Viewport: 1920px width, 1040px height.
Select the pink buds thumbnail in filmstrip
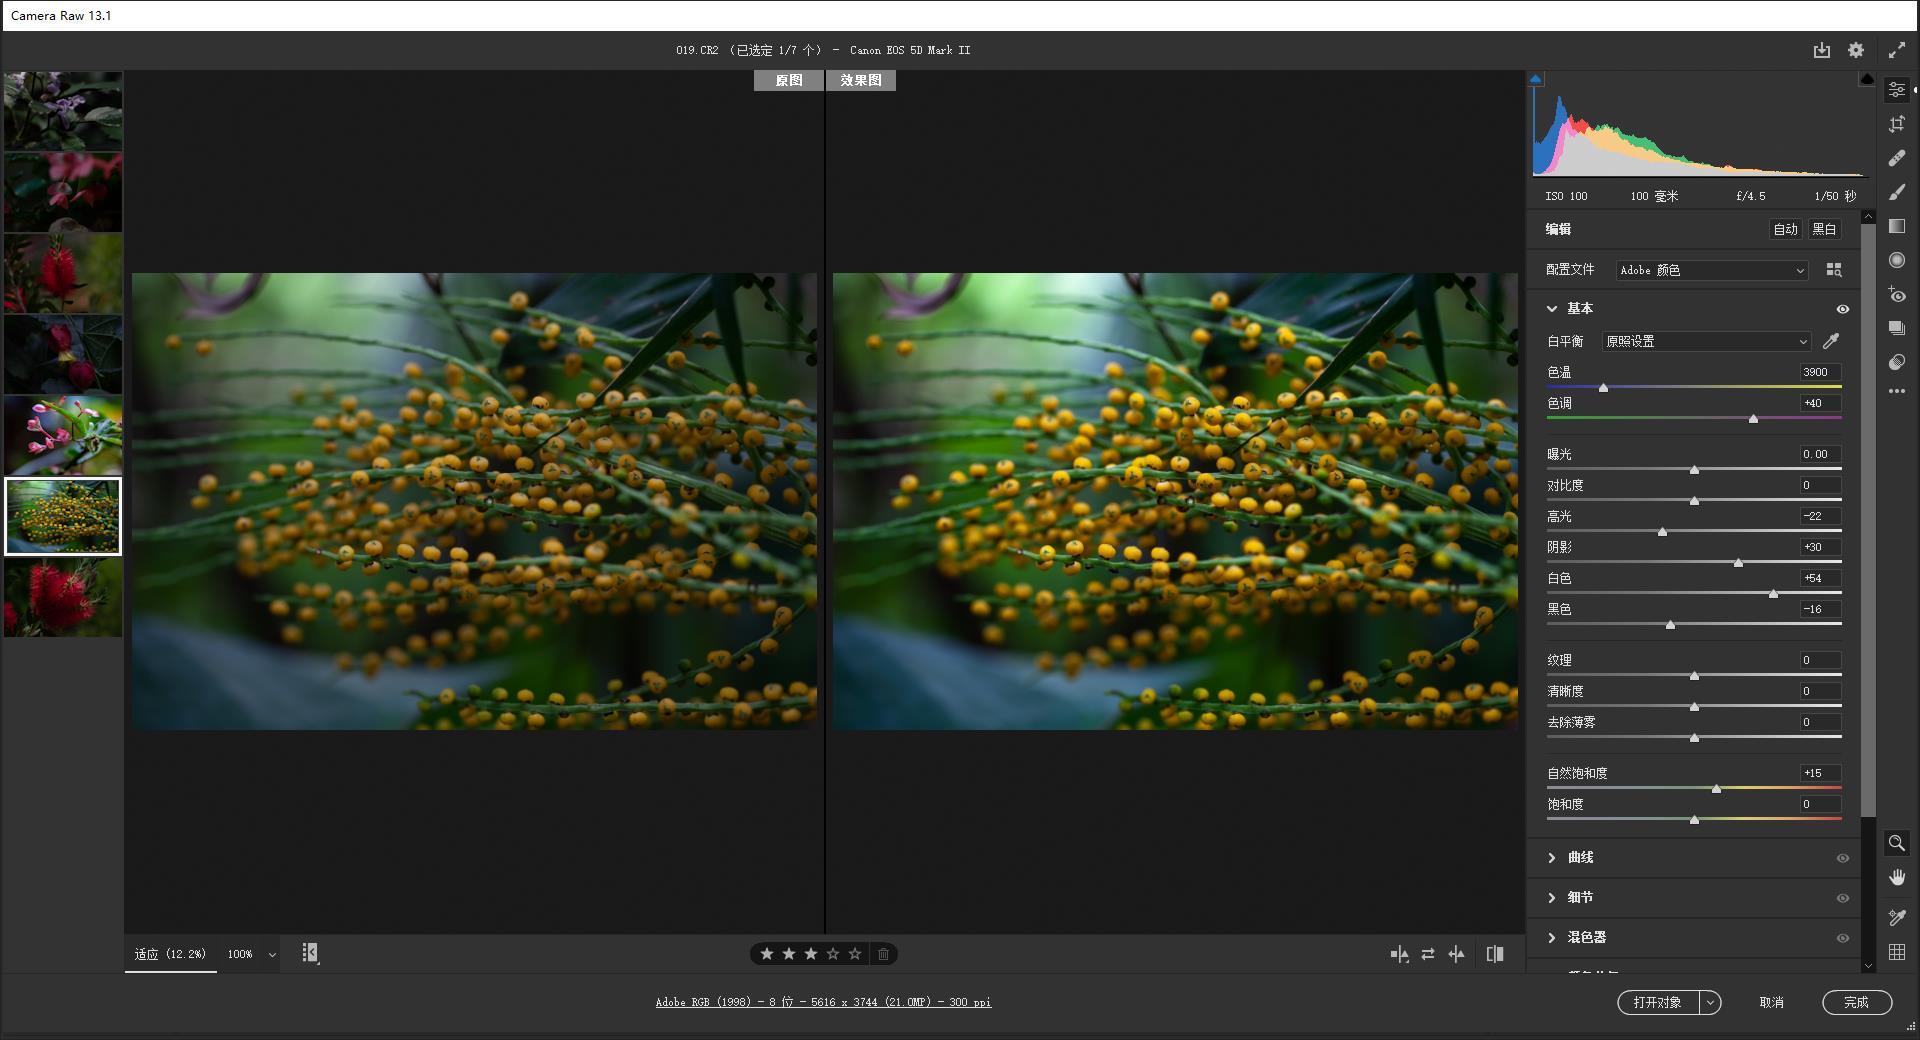coord(63,435)
